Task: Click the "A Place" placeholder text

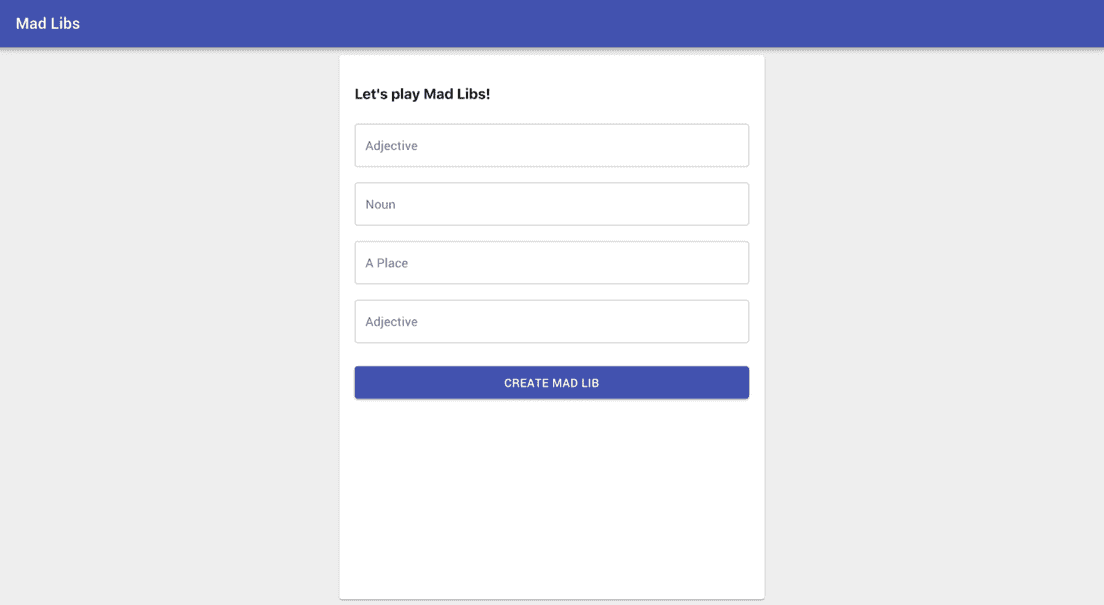Action: click(x=386, y=263)
